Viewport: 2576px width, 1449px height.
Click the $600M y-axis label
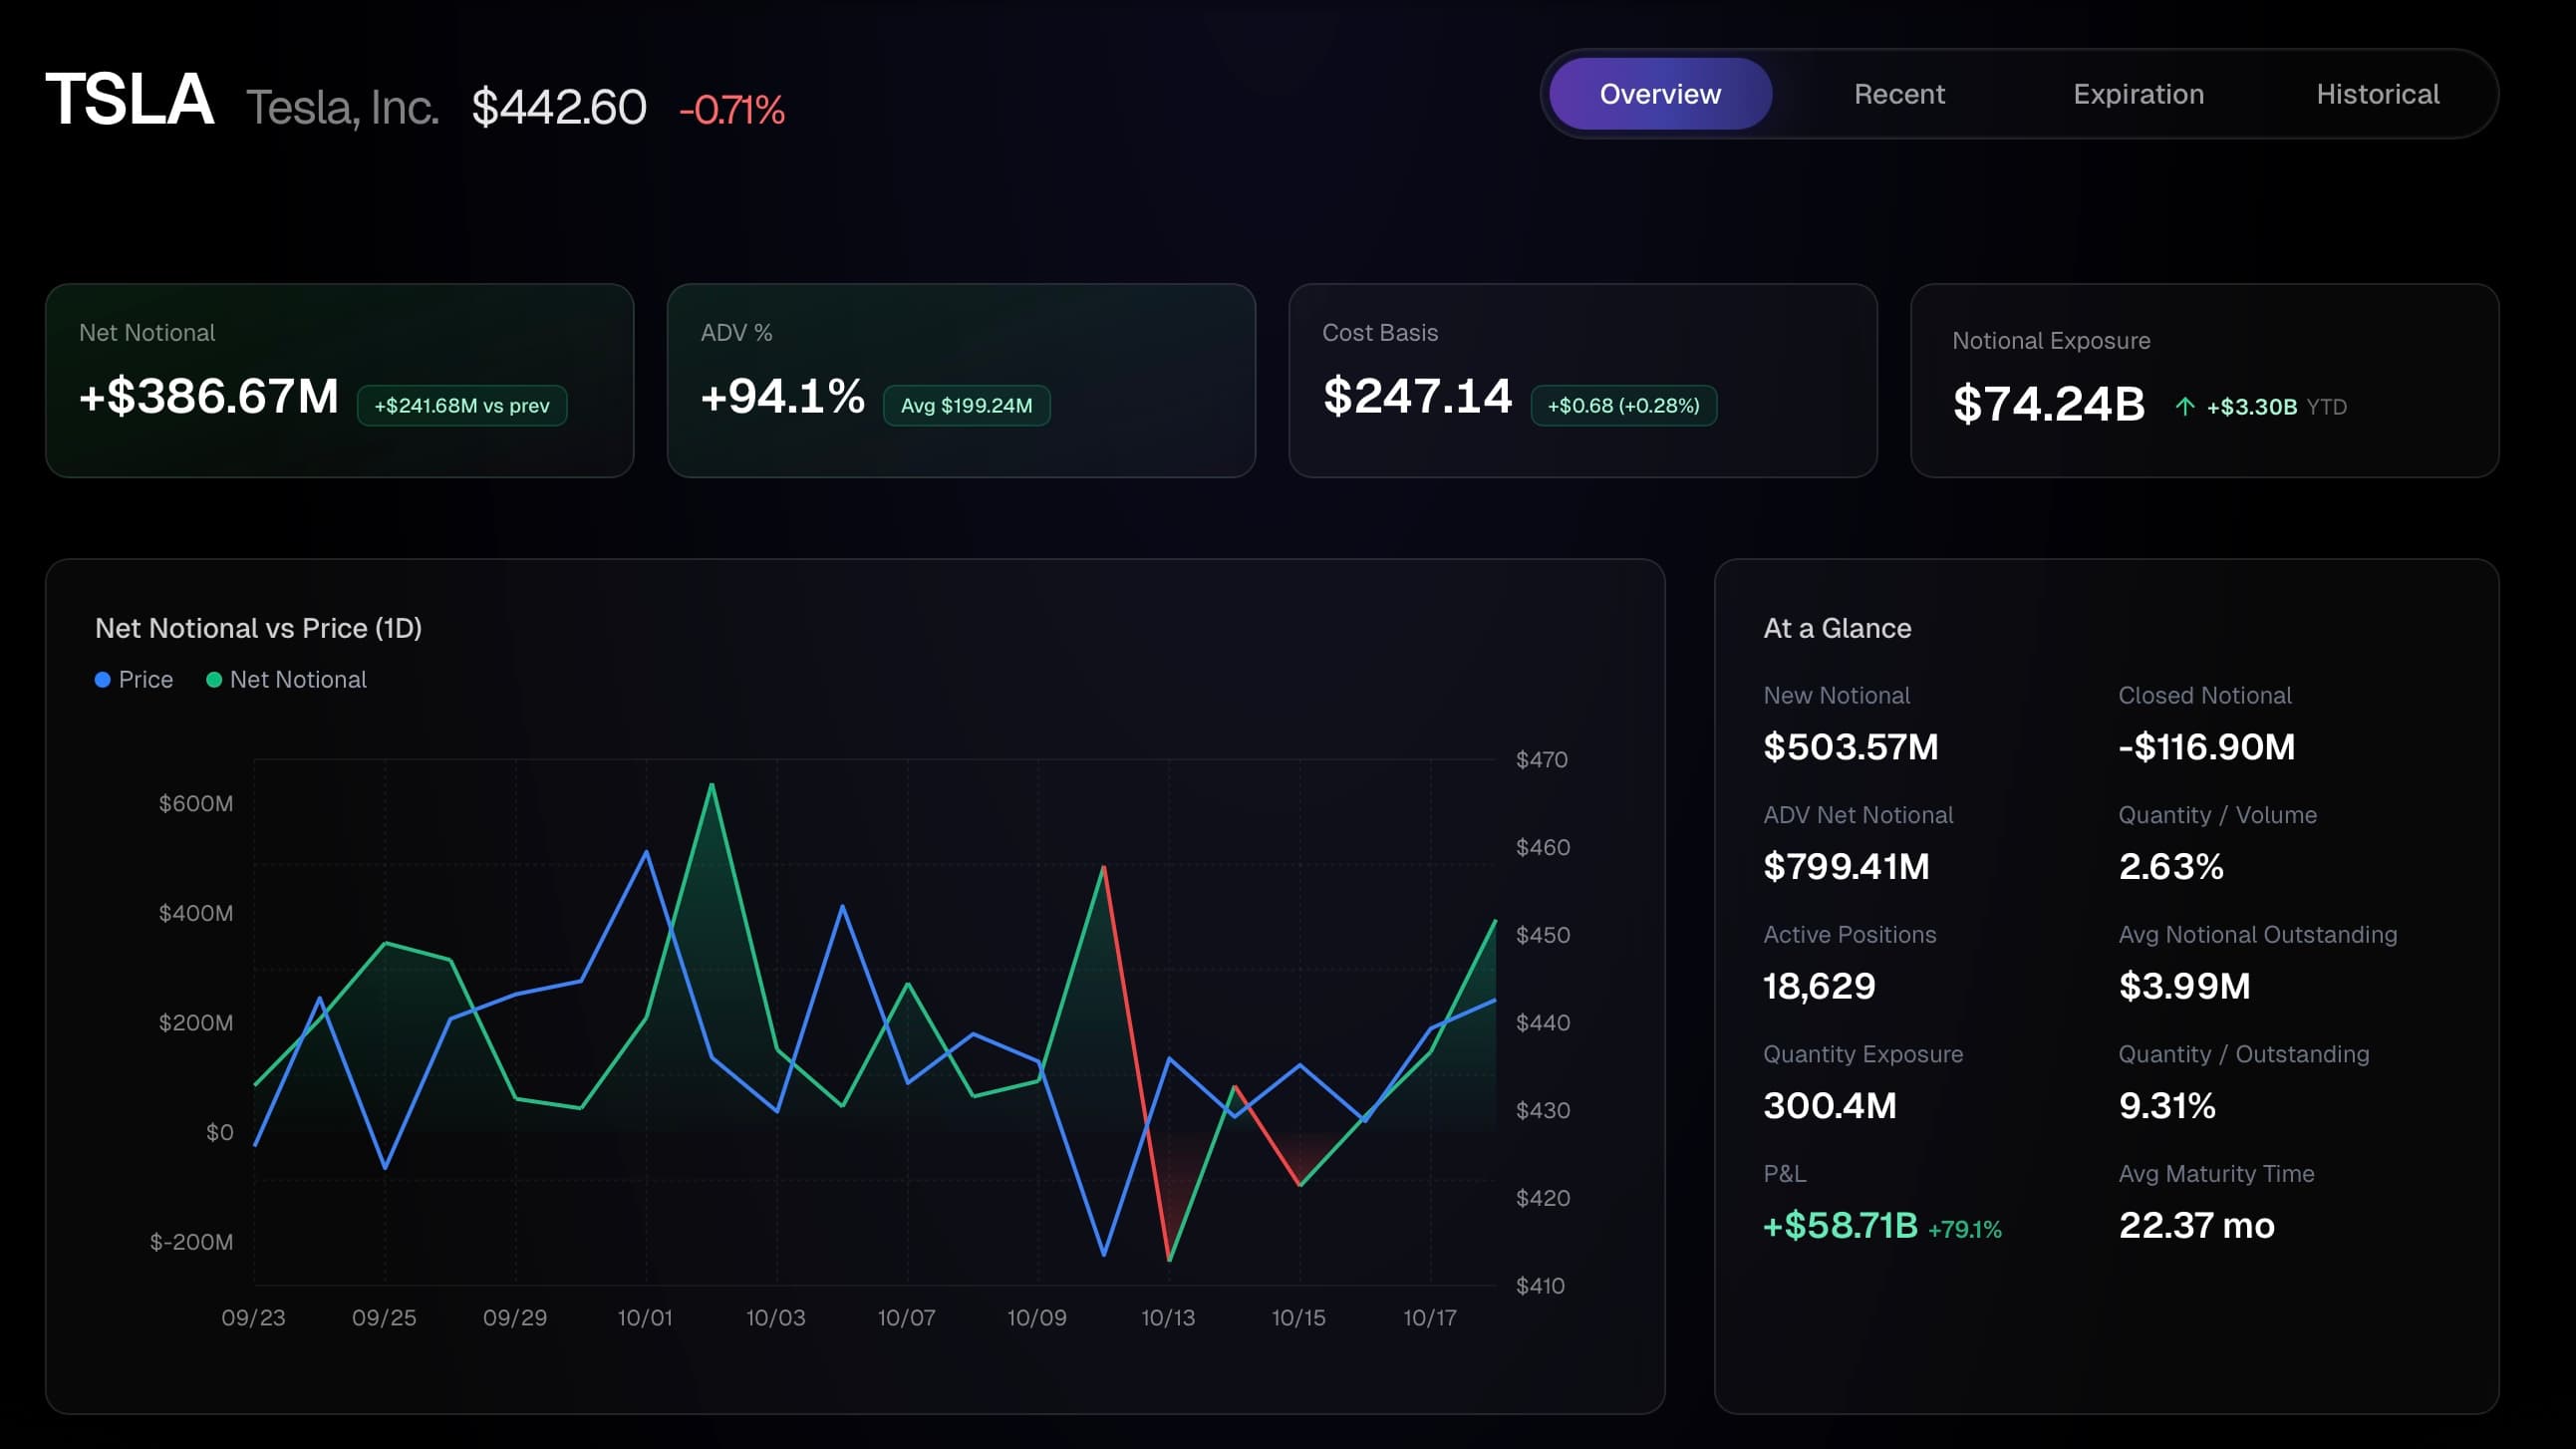pos(195,804)
